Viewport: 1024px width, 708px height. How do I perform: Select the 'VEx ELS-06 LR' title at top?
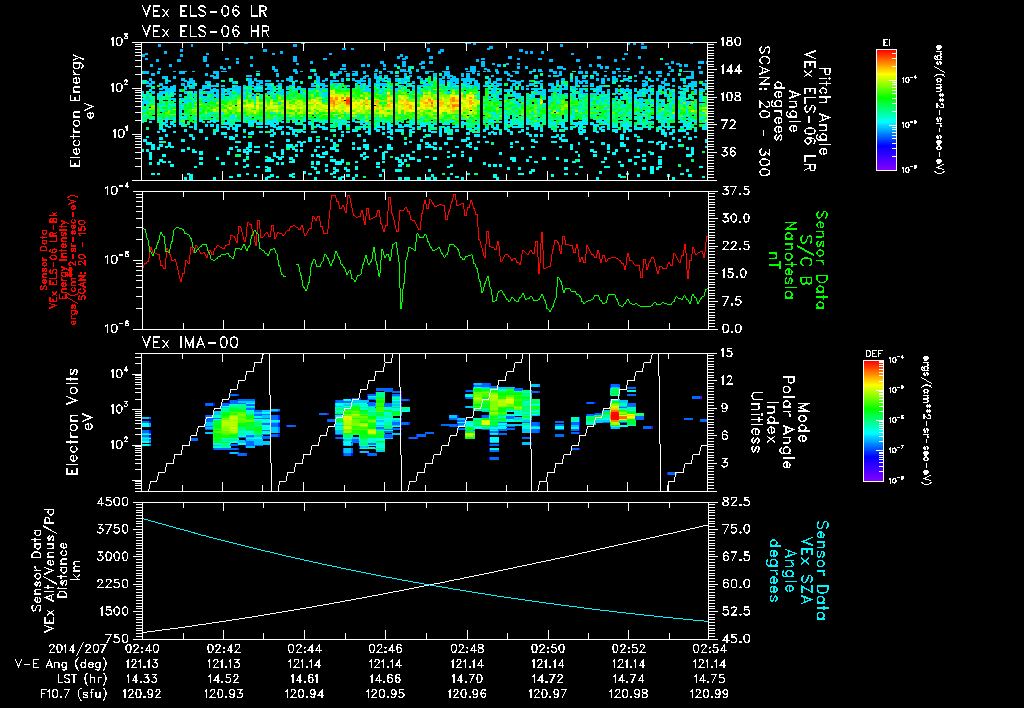204,12
